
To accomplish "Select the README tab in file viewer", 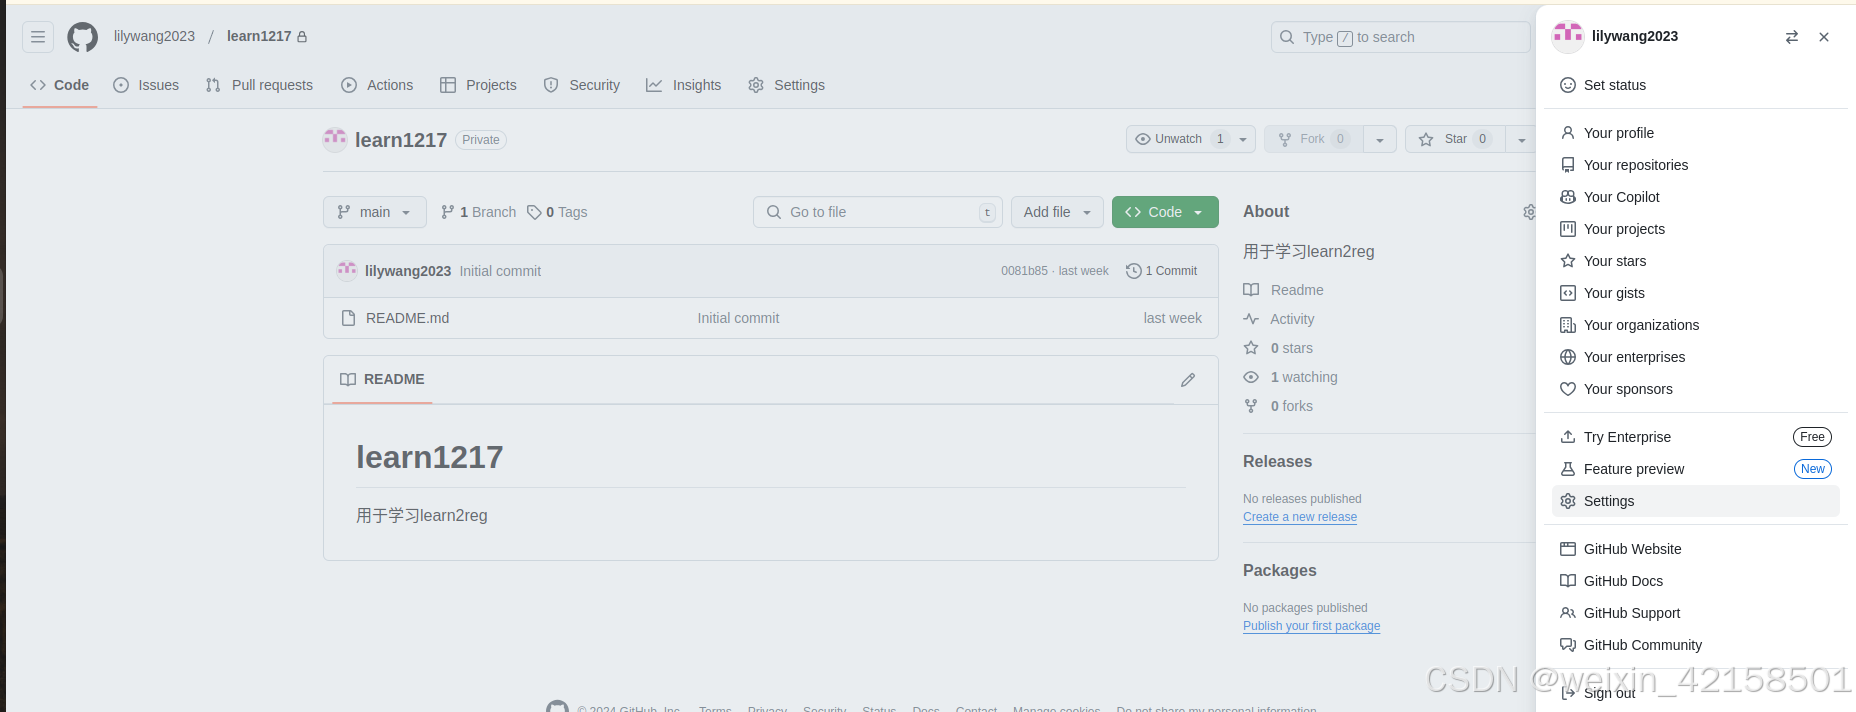I will [x=382, y=379].
